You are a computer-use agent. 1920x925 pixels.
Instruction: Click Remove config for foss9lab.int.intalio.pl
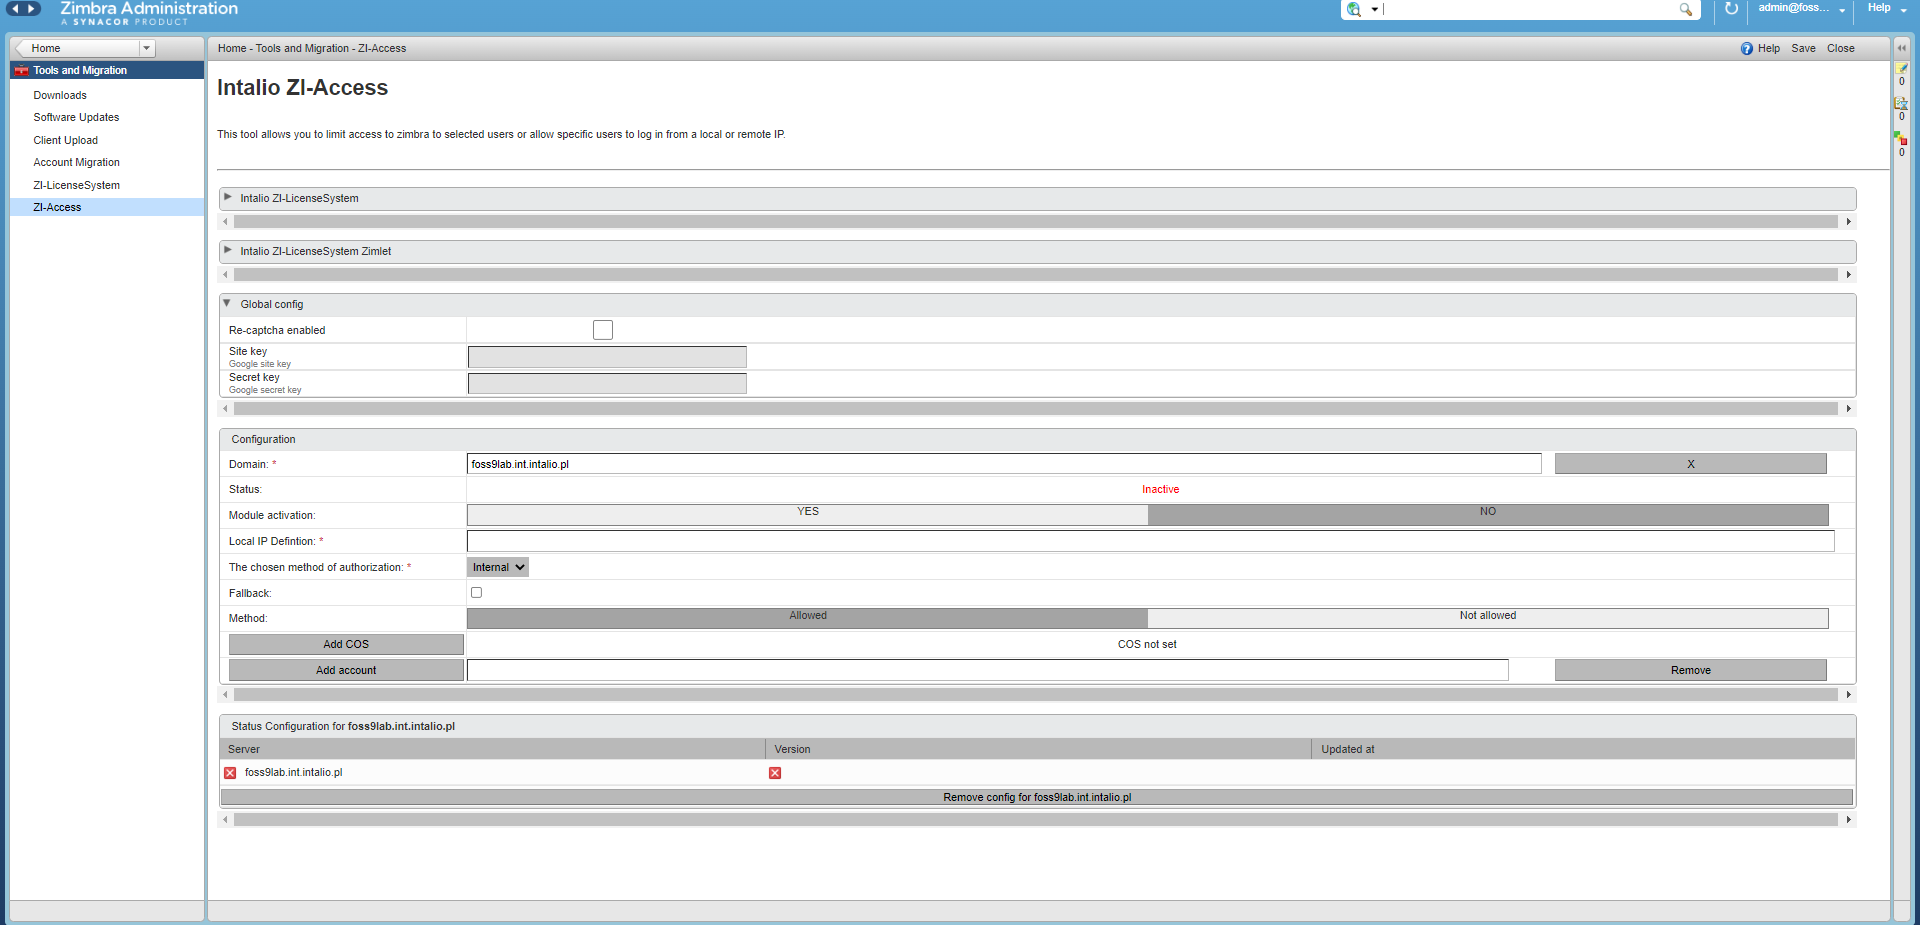tap(1037, 797)
